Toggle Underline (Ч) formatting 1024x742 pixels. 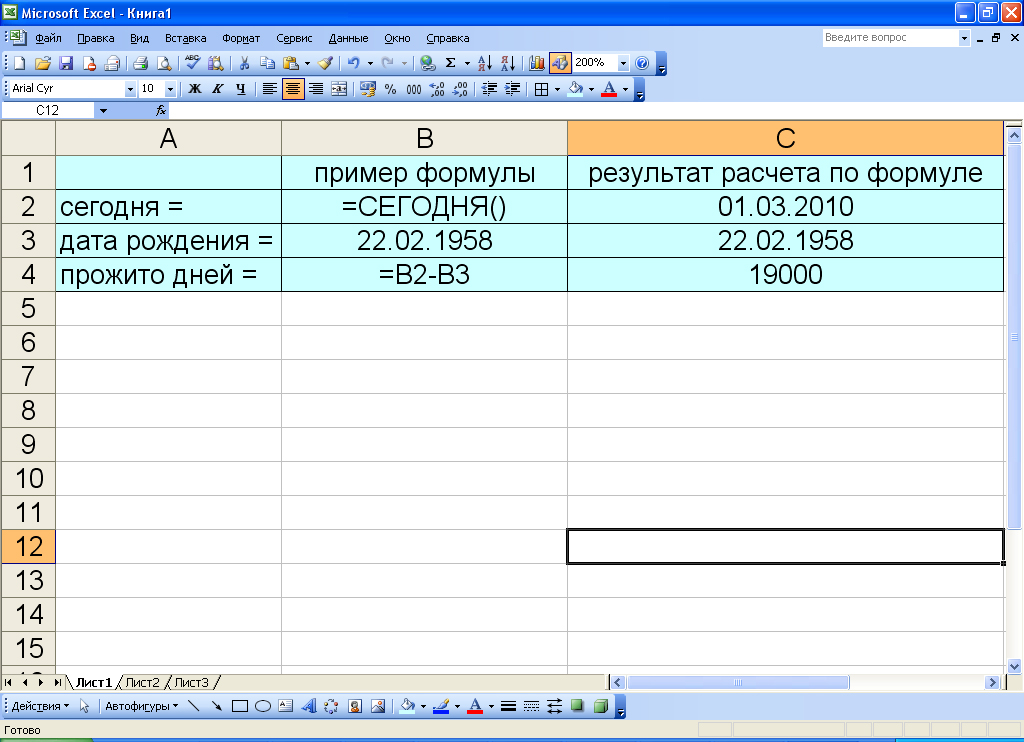pyautogui.click(x=240, y=89)
